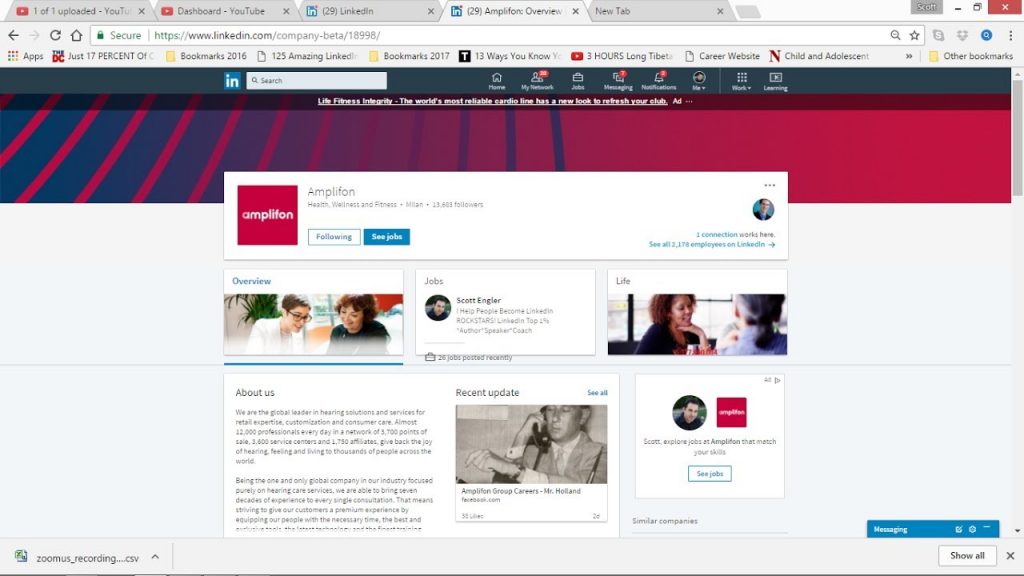
Task: Click the Amplifon company logo
Action: click(x=267, y=215)
